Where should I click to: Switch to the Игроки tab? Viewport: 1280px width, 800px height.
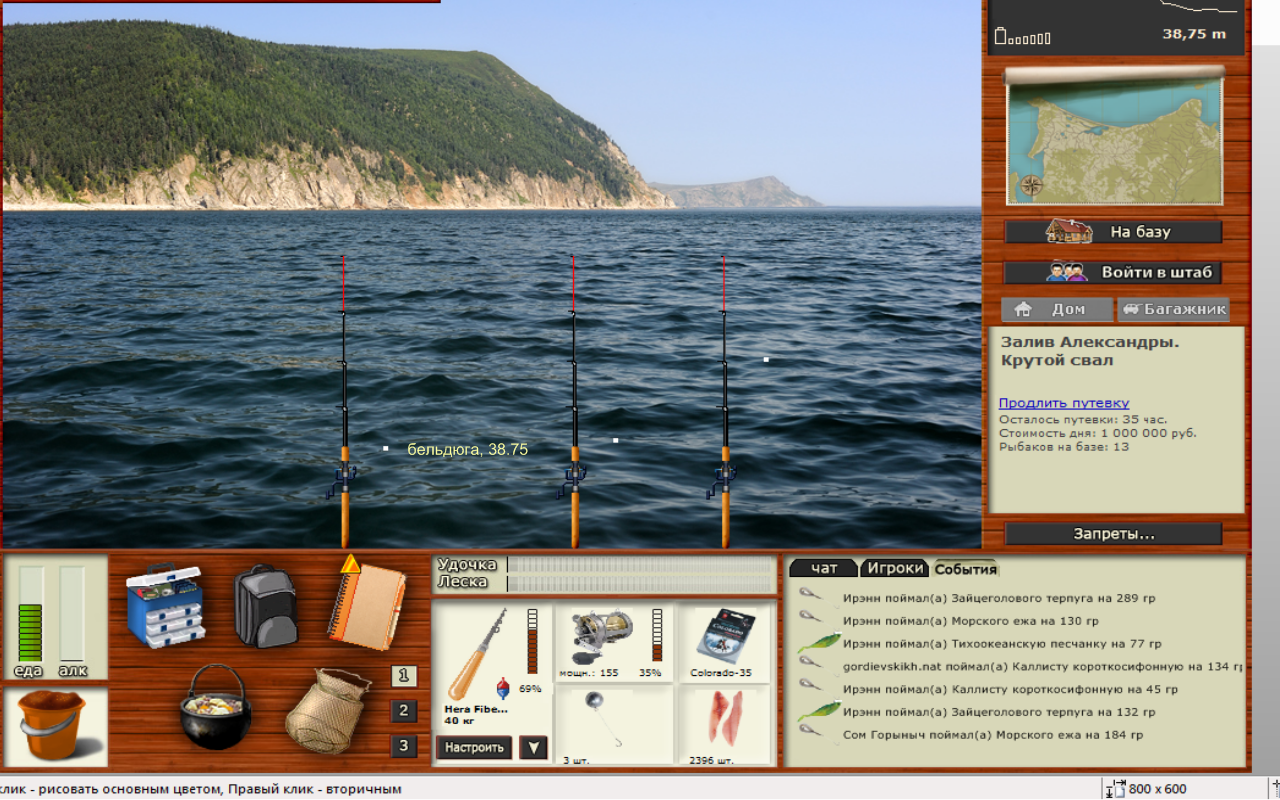pos(894,568)
